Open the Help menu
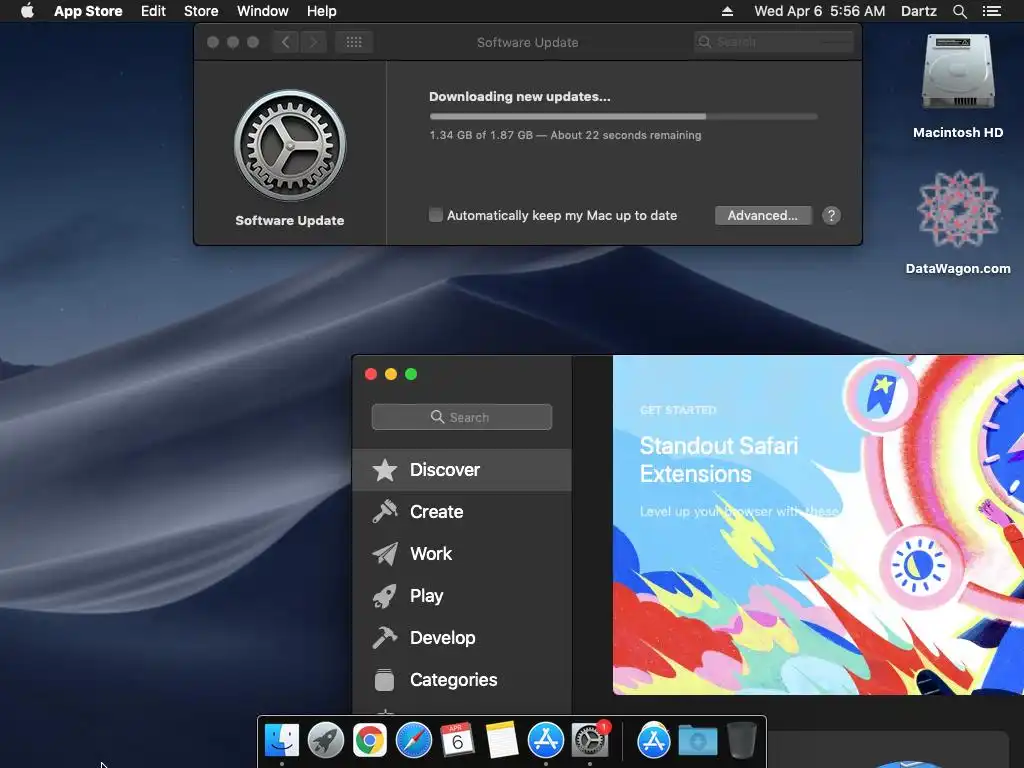The height and width of the screenshot is (768, 1024). tap(322, 11)
